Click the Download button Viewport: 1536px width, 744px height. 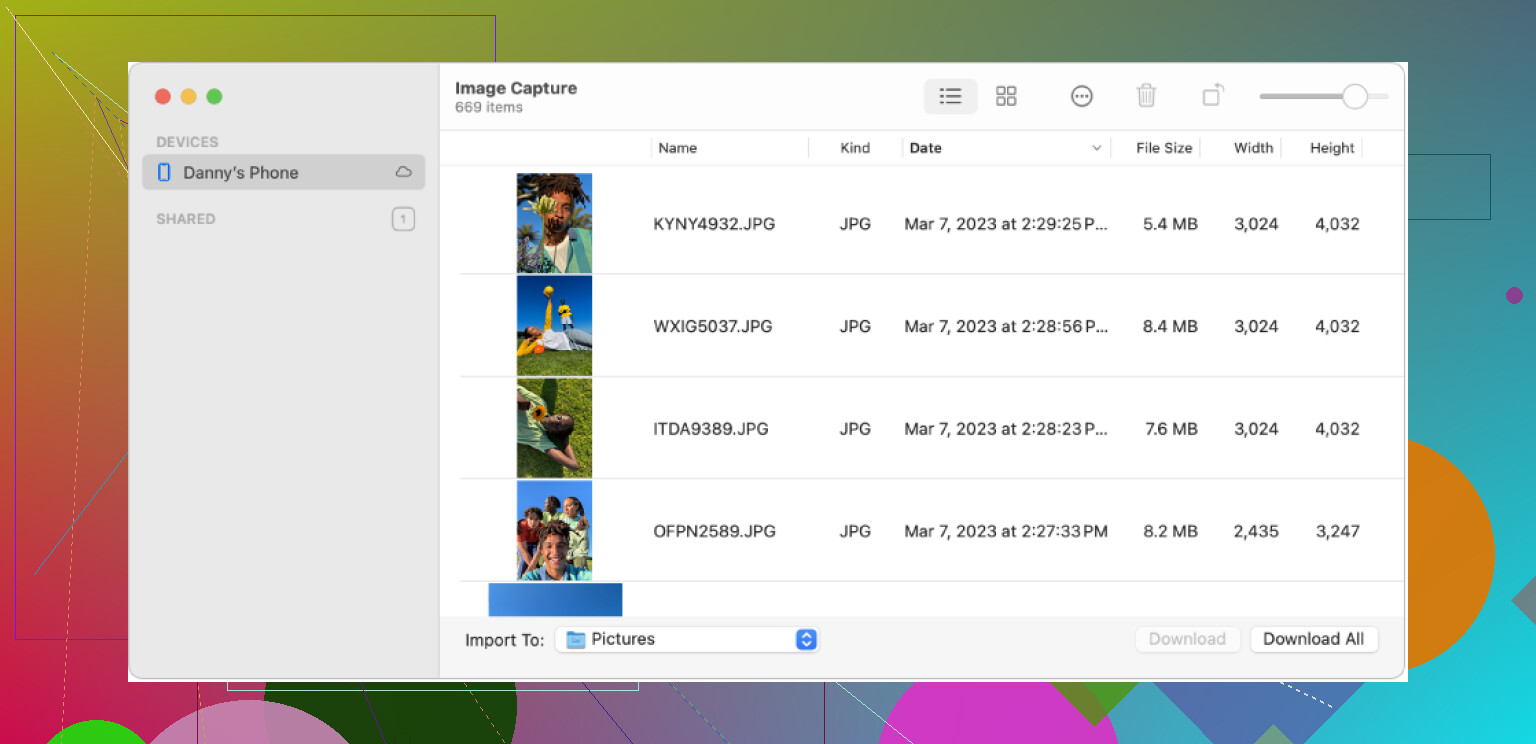click(x=1187, y=639)
